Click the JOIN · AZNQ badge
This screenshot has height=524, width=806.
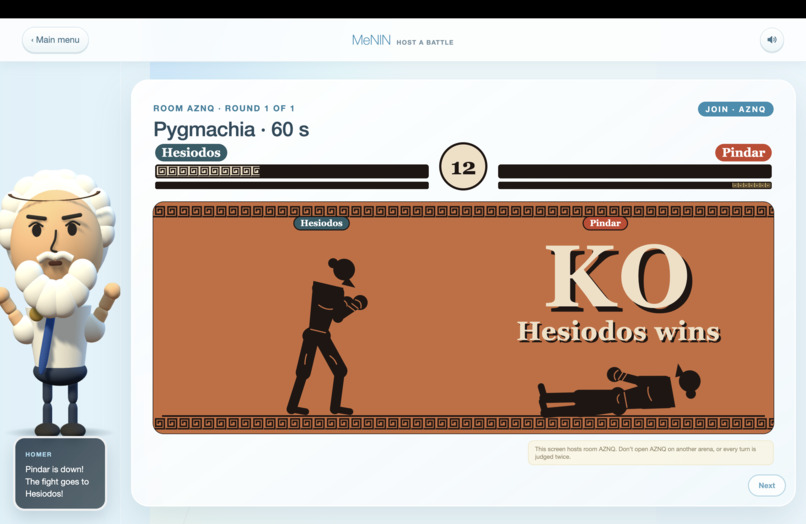[735, 109]
